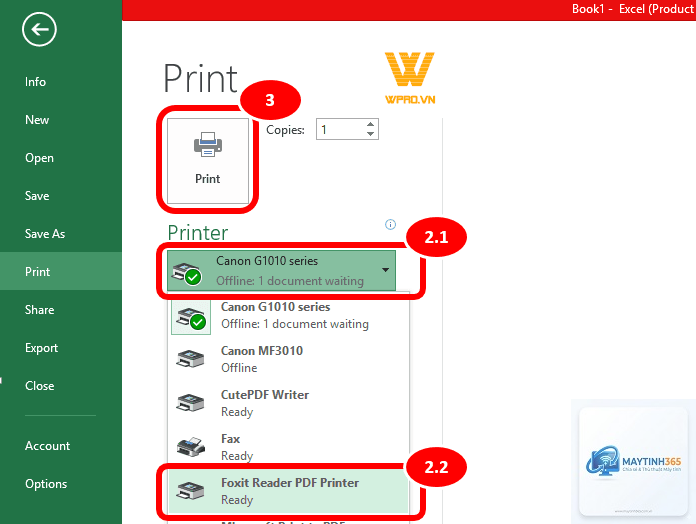
Task: Select Foxit Reader PDF Printer
Action: [x=289, y=491]
